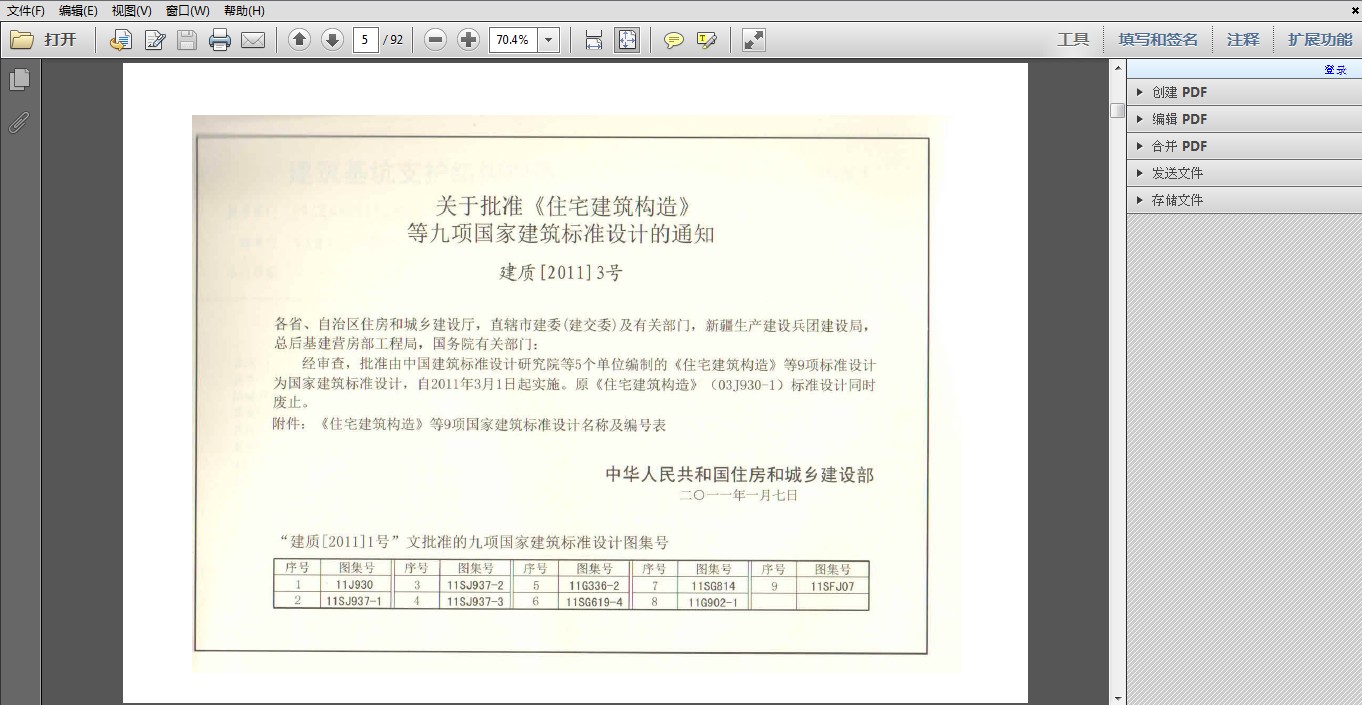This screenshot has height=705, width=1362.
Task: Click the Save floppy disk icon
Action: 187,40
